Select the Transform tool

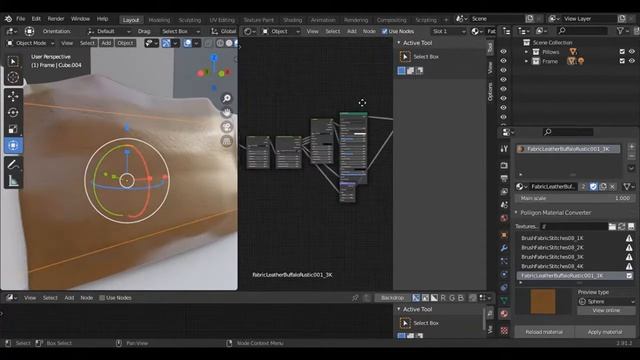[13, 146]
